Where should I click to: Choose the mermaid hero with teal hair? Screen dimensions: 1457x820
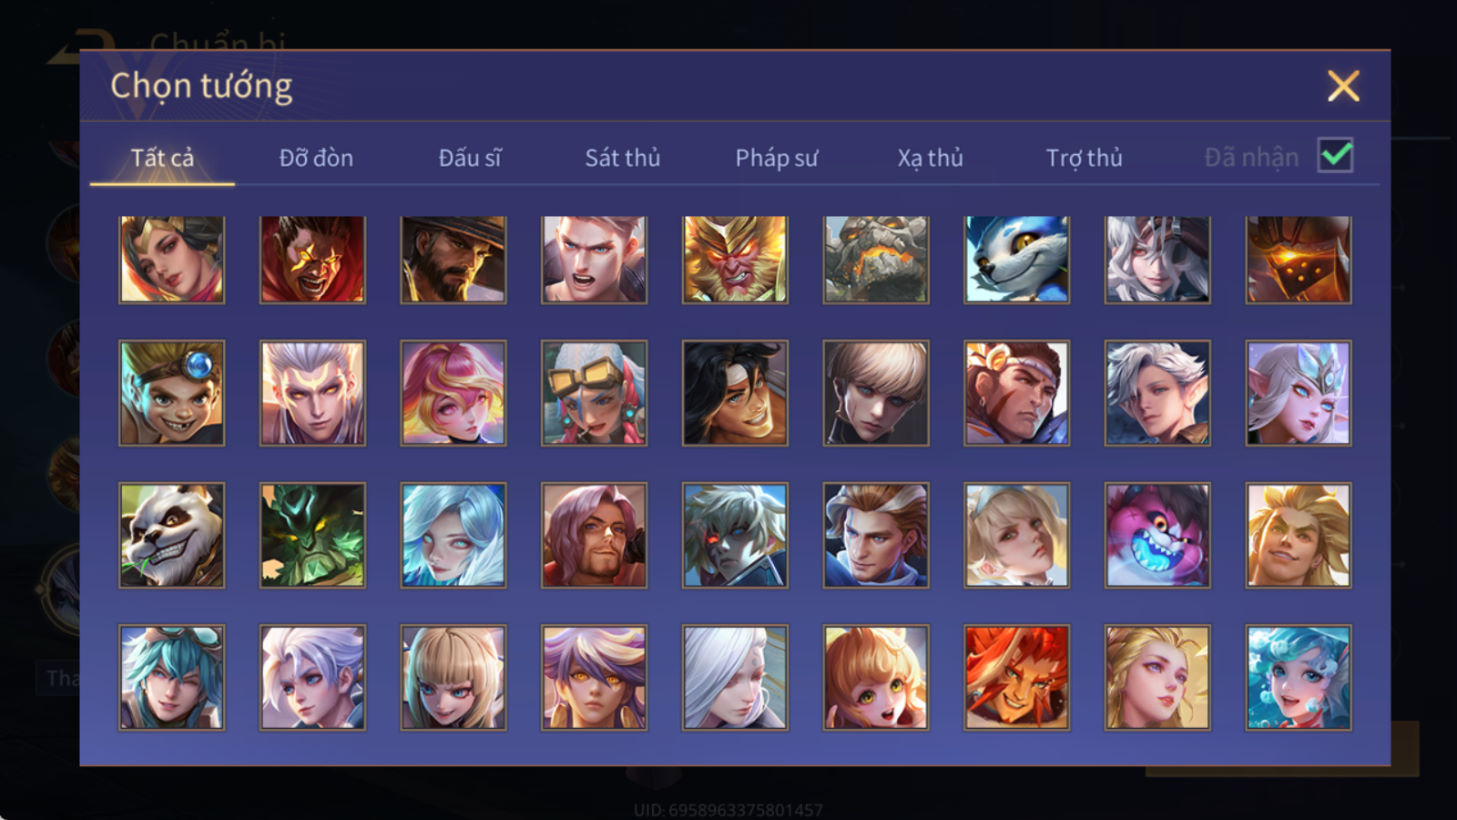pos(1299,677)
